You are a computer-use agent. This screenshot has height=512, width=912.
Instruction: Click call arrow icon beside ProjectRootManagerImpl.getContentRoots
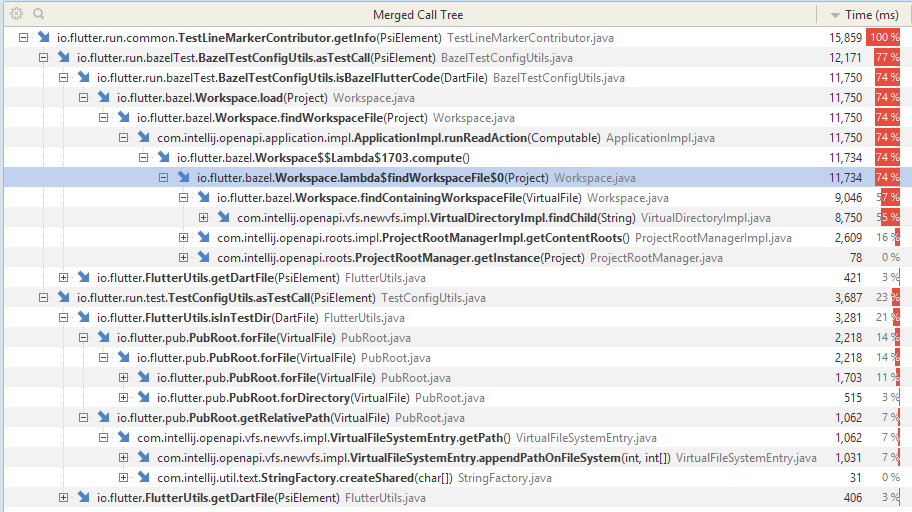[x=204, y=237]
